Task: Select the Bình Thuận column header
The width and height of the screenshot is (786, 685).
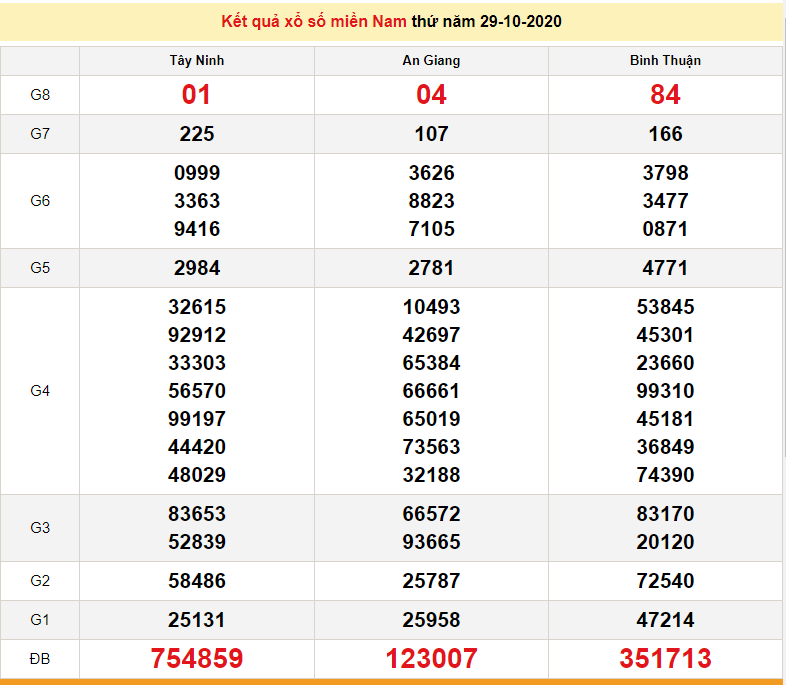Action: pyautogui.click(x=665, y=61)
